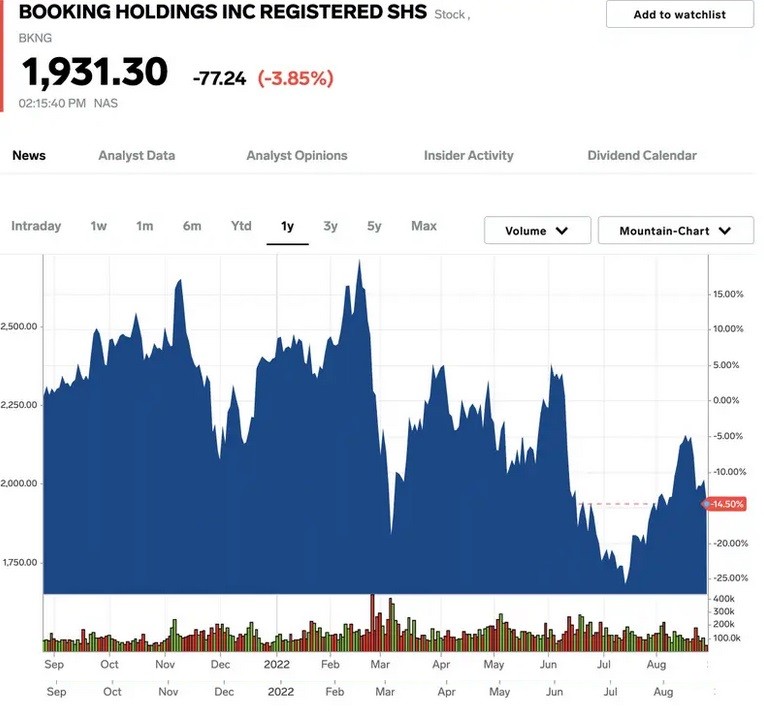Viewport: 764px width, 711px height.
Task: Change chart to 3y range
Action: tap(331, 226)
